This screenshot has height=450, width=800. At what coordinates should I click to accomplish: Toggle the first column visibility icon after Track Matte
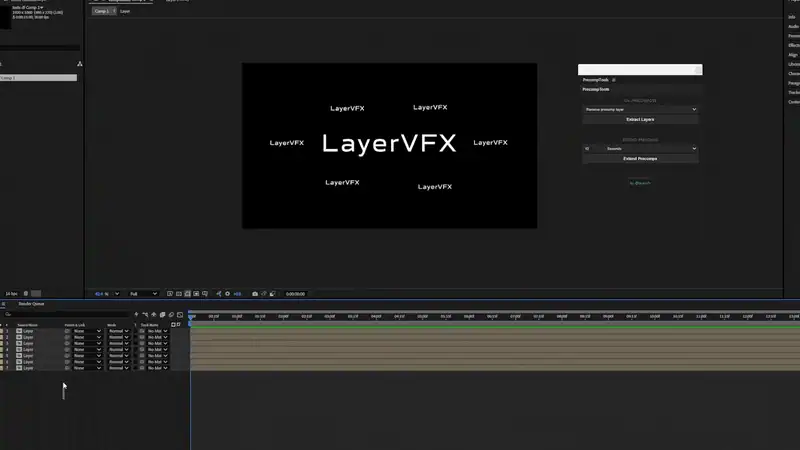point(173,324)
